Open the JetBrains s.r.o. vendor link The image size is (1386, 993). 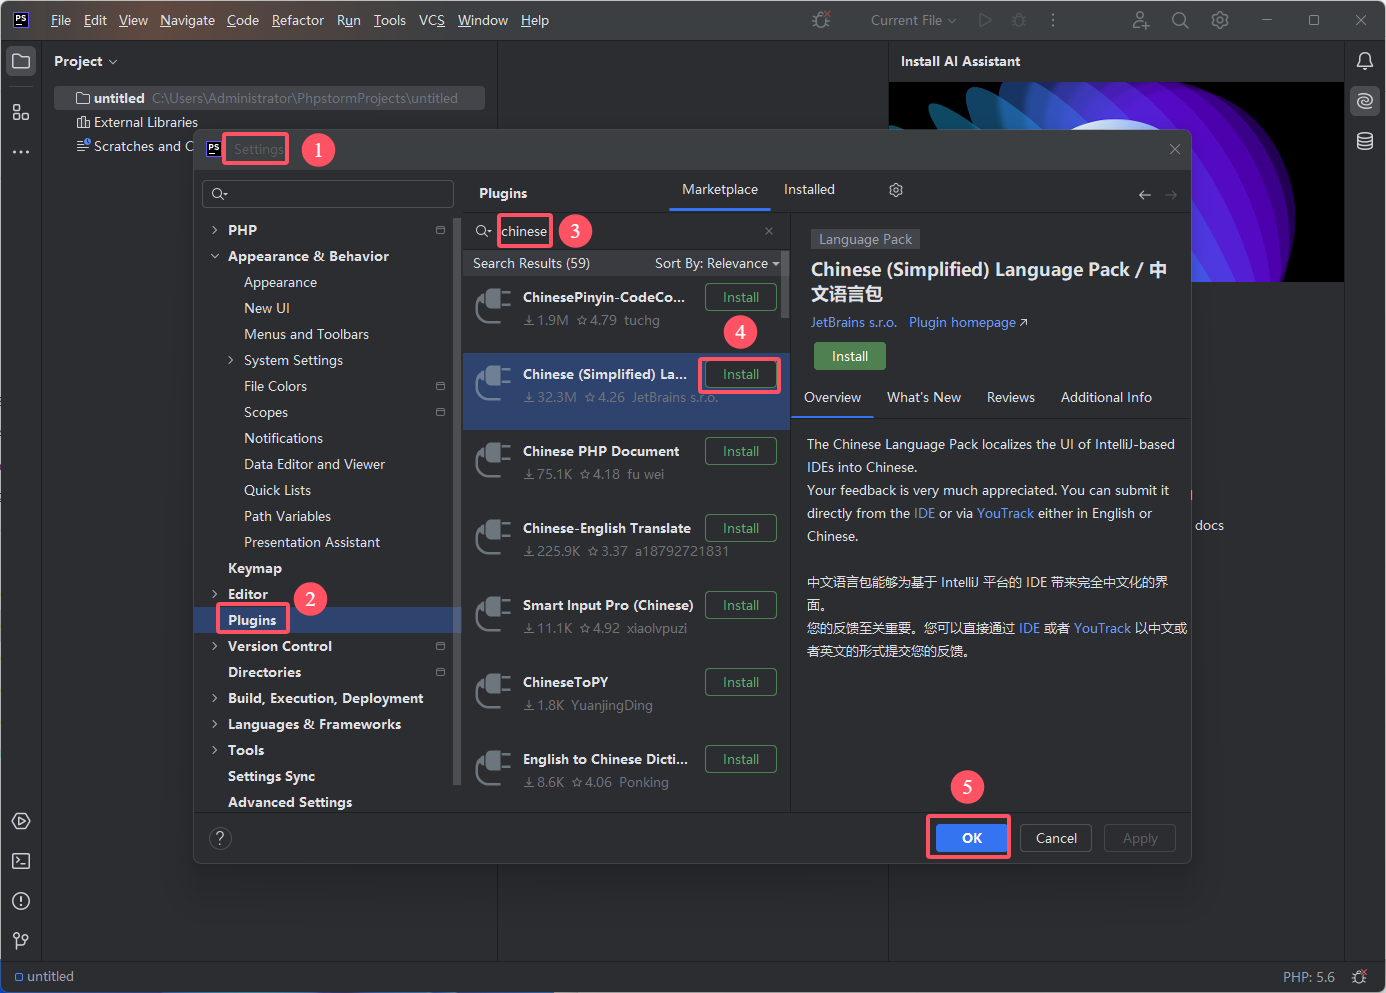click(x=854, y=322)
